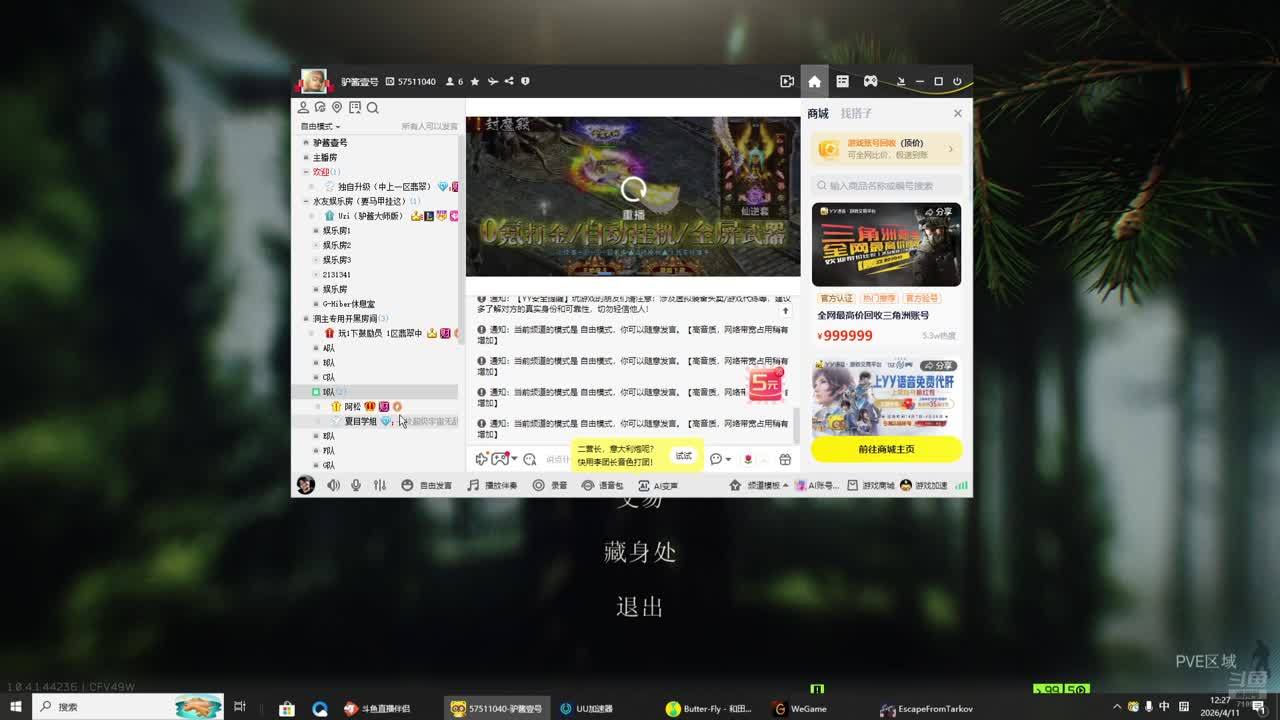1280x720 pixels.
Task: Toggle 录音 recording
Action: pos(550,485)
